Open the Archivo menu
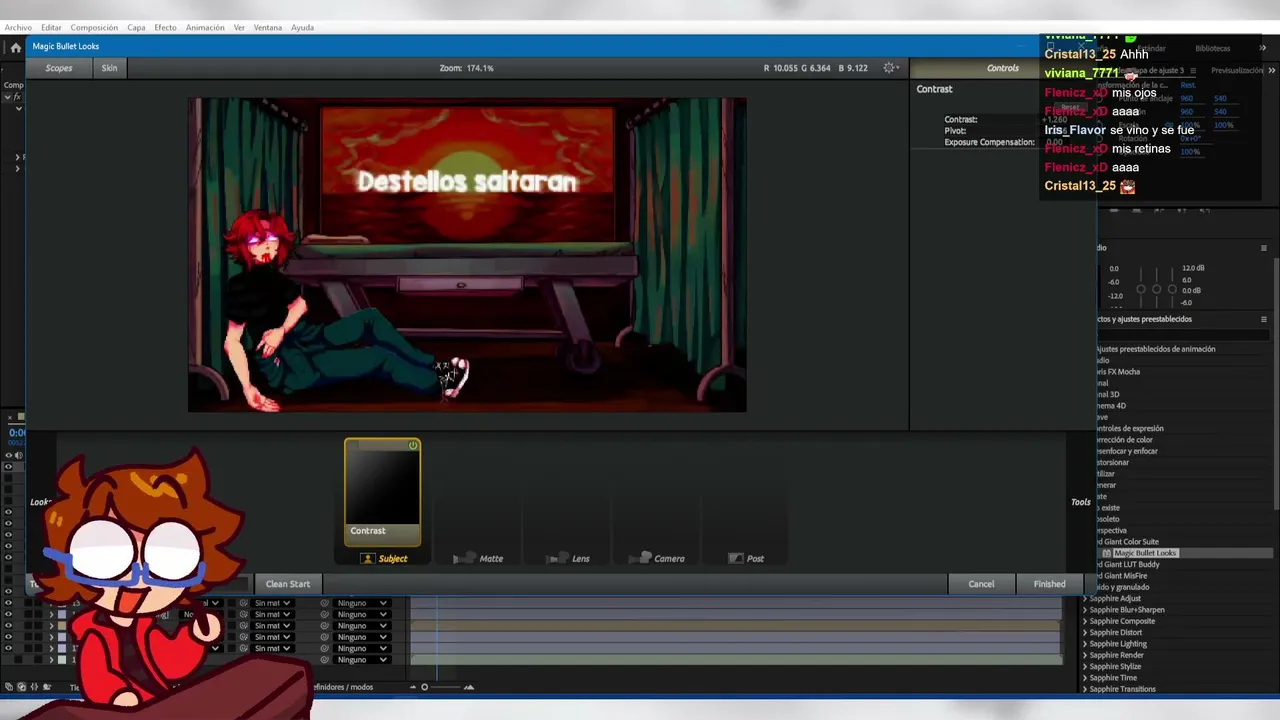1280x720 pixels. (x=18, y=28)
